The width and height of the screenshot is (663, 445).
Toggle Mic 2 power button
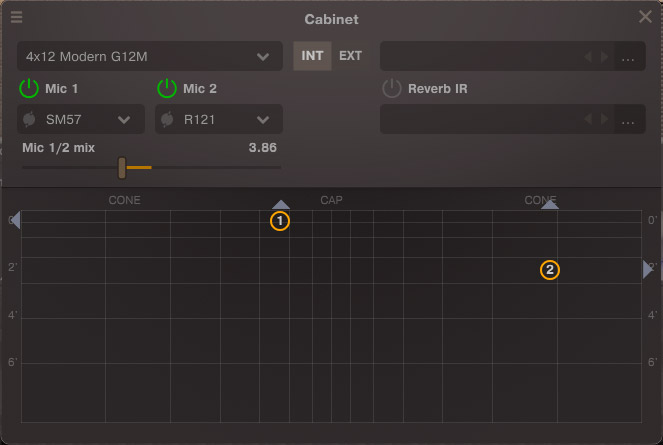click(x=166, y=88)
